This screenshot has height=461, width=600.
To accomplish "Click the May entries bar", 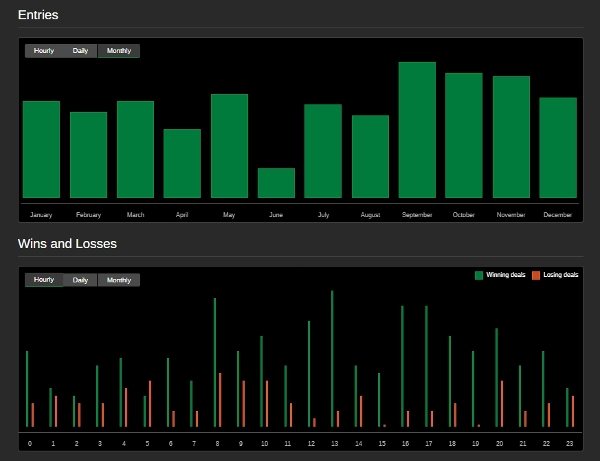I will [229, 146].
